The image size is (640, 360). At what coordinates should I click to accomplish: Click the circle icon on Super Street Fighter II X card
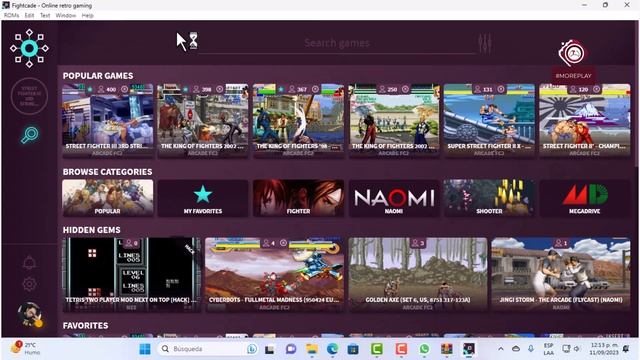click(501, 89)
